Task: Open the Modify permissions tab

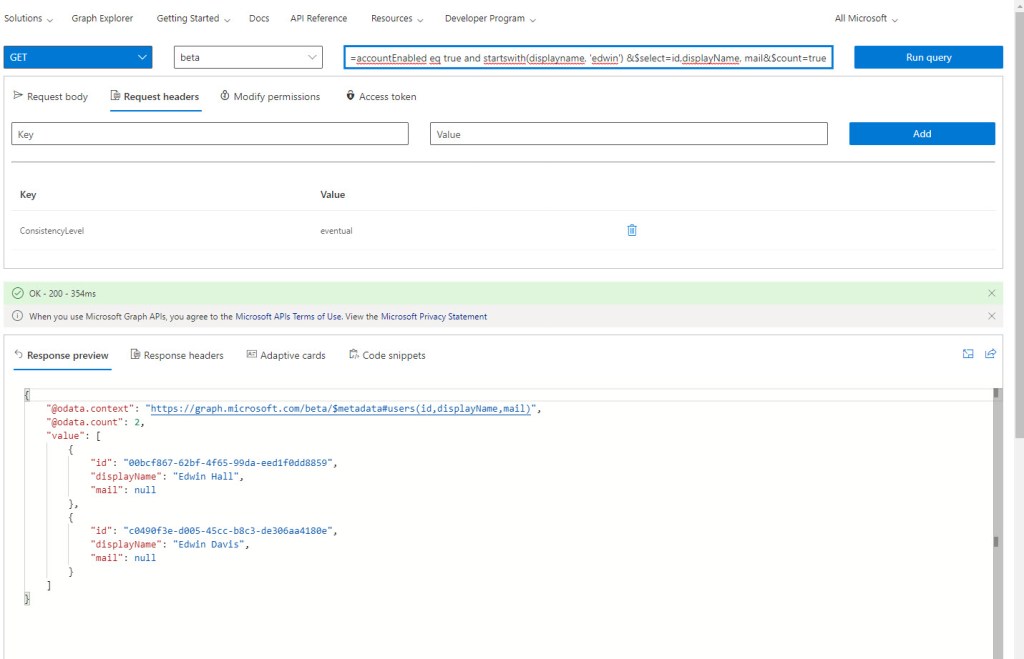Action: point(270,97)
